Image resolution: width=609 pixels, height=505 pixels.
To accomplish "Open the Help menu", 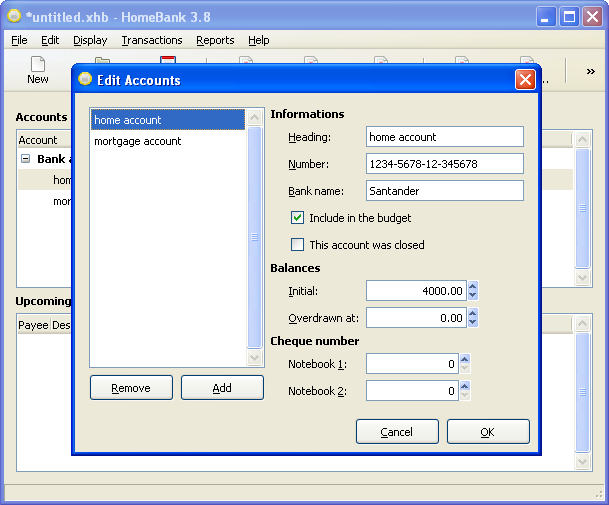I will [259, 40].
